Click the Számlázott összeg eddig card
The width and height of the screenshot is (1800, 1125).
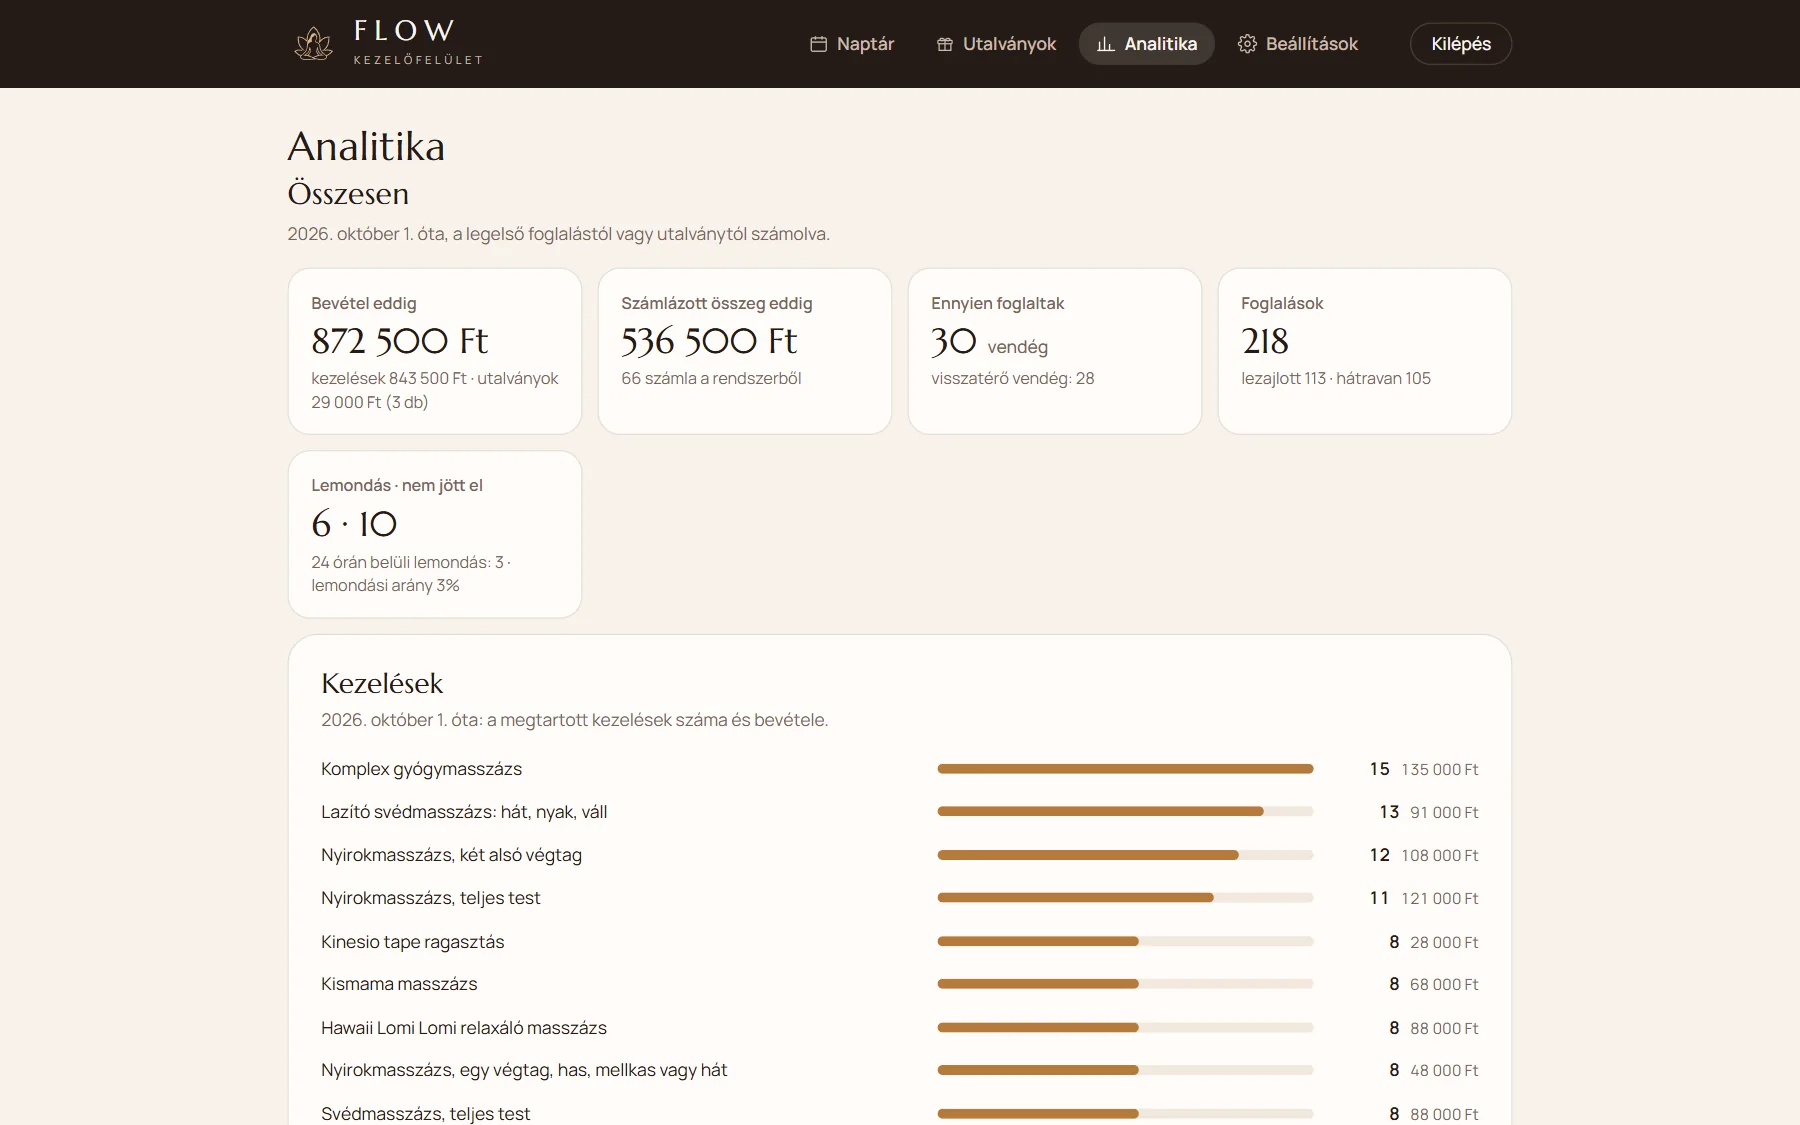coord(745,351)
